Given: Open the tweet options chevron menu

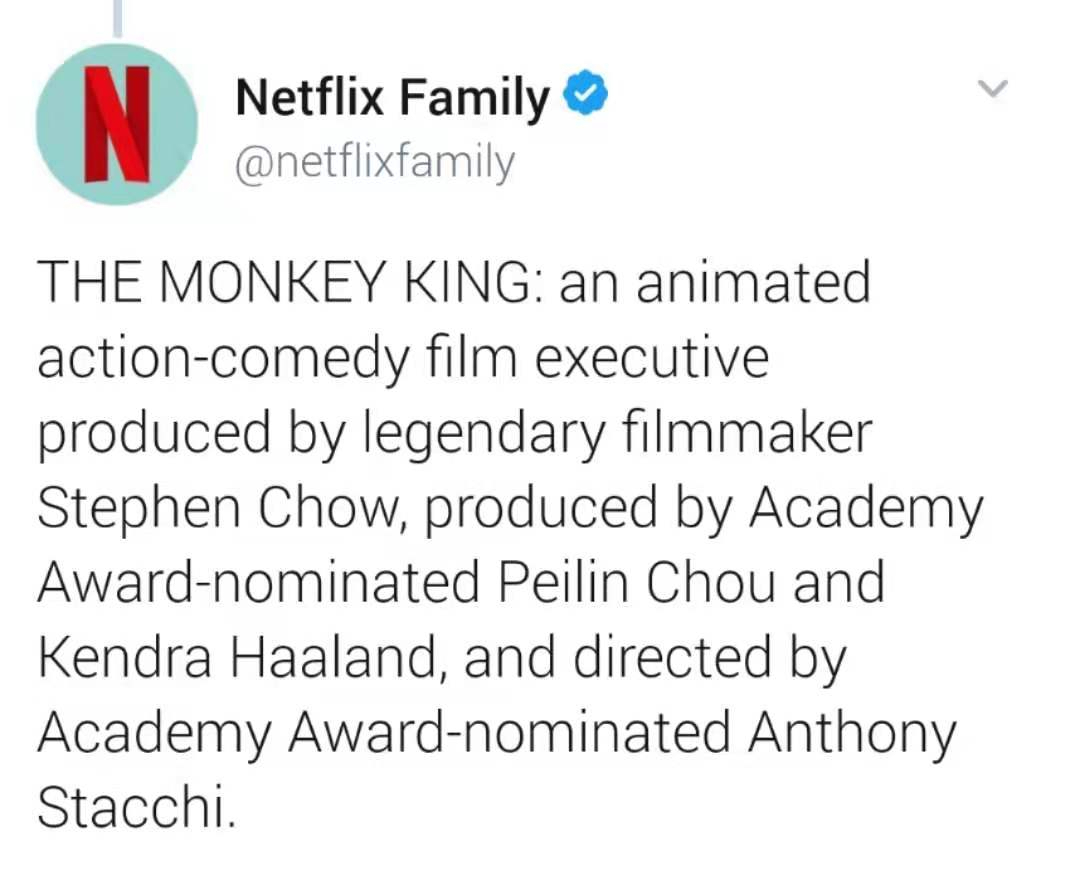Looking at the screenshot, I should tap(992, 89).
